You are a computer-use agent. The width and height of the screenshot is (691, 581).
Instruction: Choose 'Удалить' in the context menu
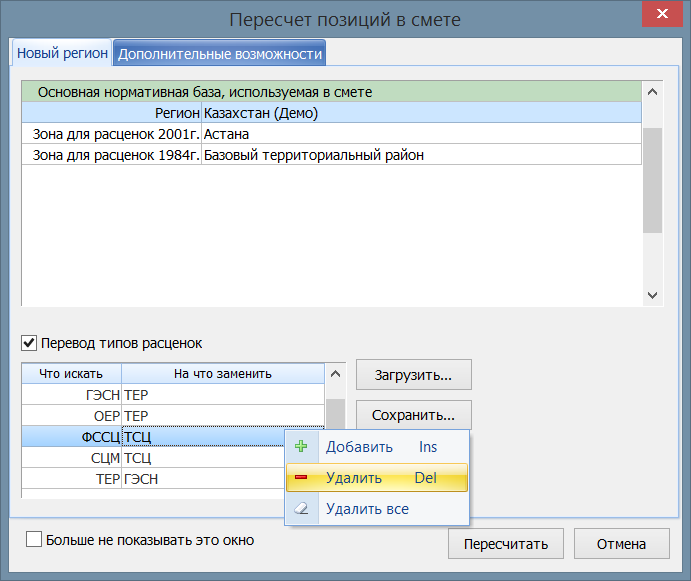[354, 478]
